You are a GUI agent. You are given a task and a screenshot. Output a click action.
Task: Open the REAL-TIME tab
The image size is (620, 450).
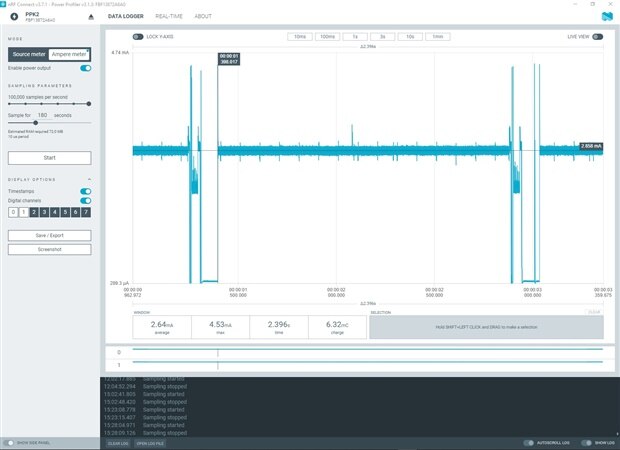tap(169, 16)
